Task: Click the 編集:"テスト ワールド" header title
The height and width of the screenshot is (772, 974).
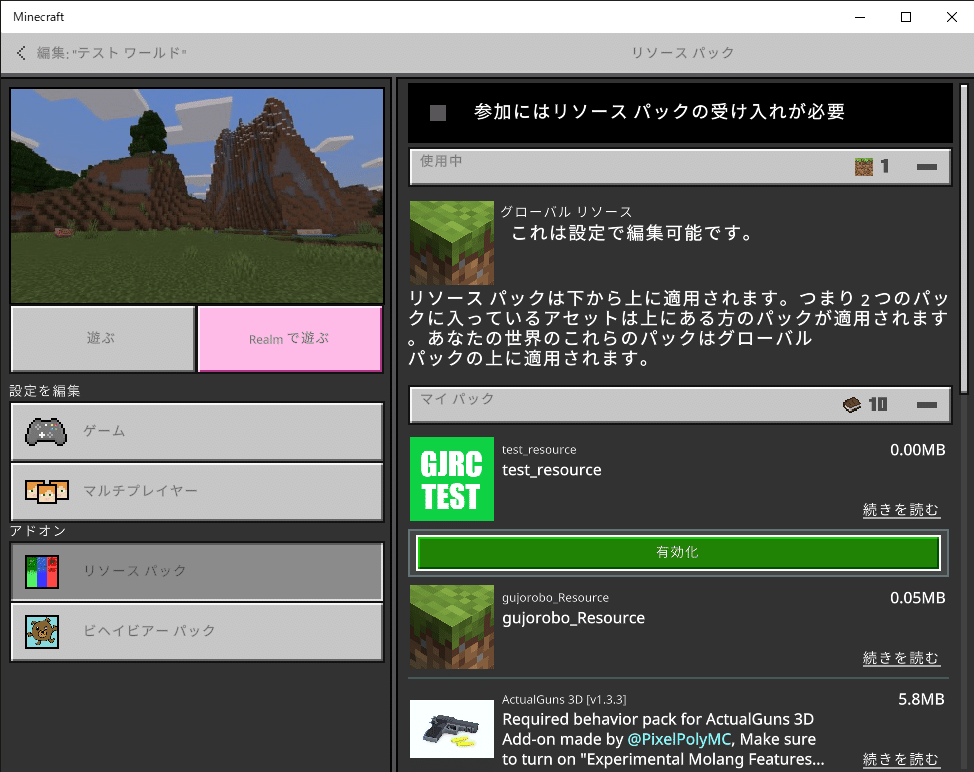Action: [x=112, y=53]
